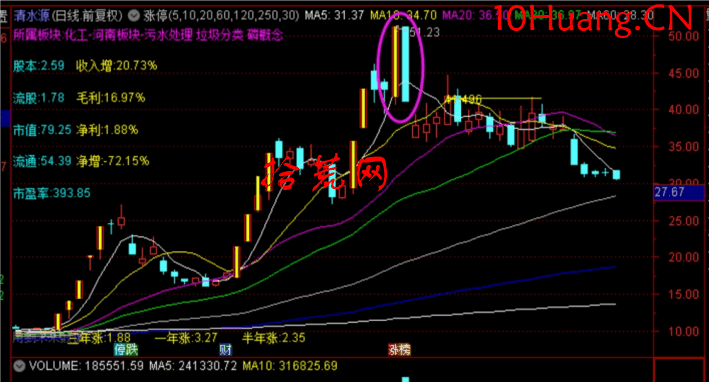The height and width of the screenshot is (382, 709).
Task: Click the 10.00 price axis label
Action: point(683,331)
